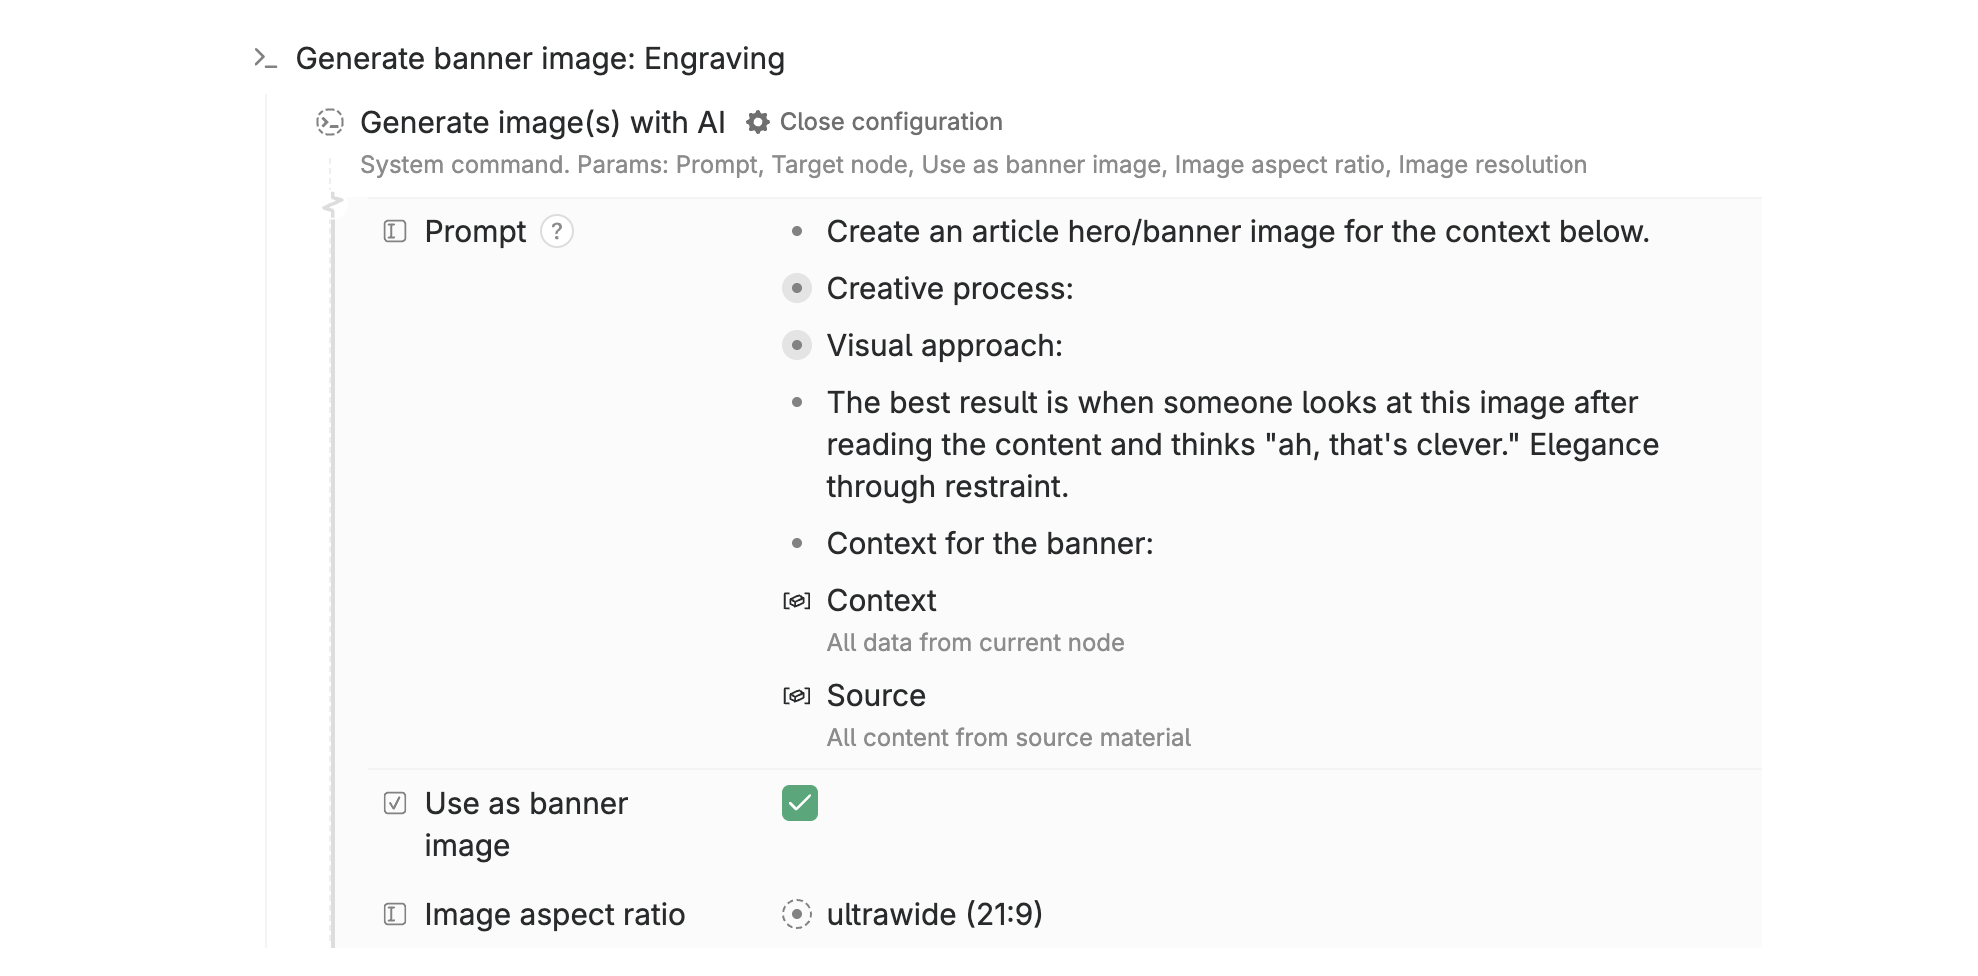Click the Source variable reference icon
The width and height of the screenshot is (1978, 976).
pos(796,696)
